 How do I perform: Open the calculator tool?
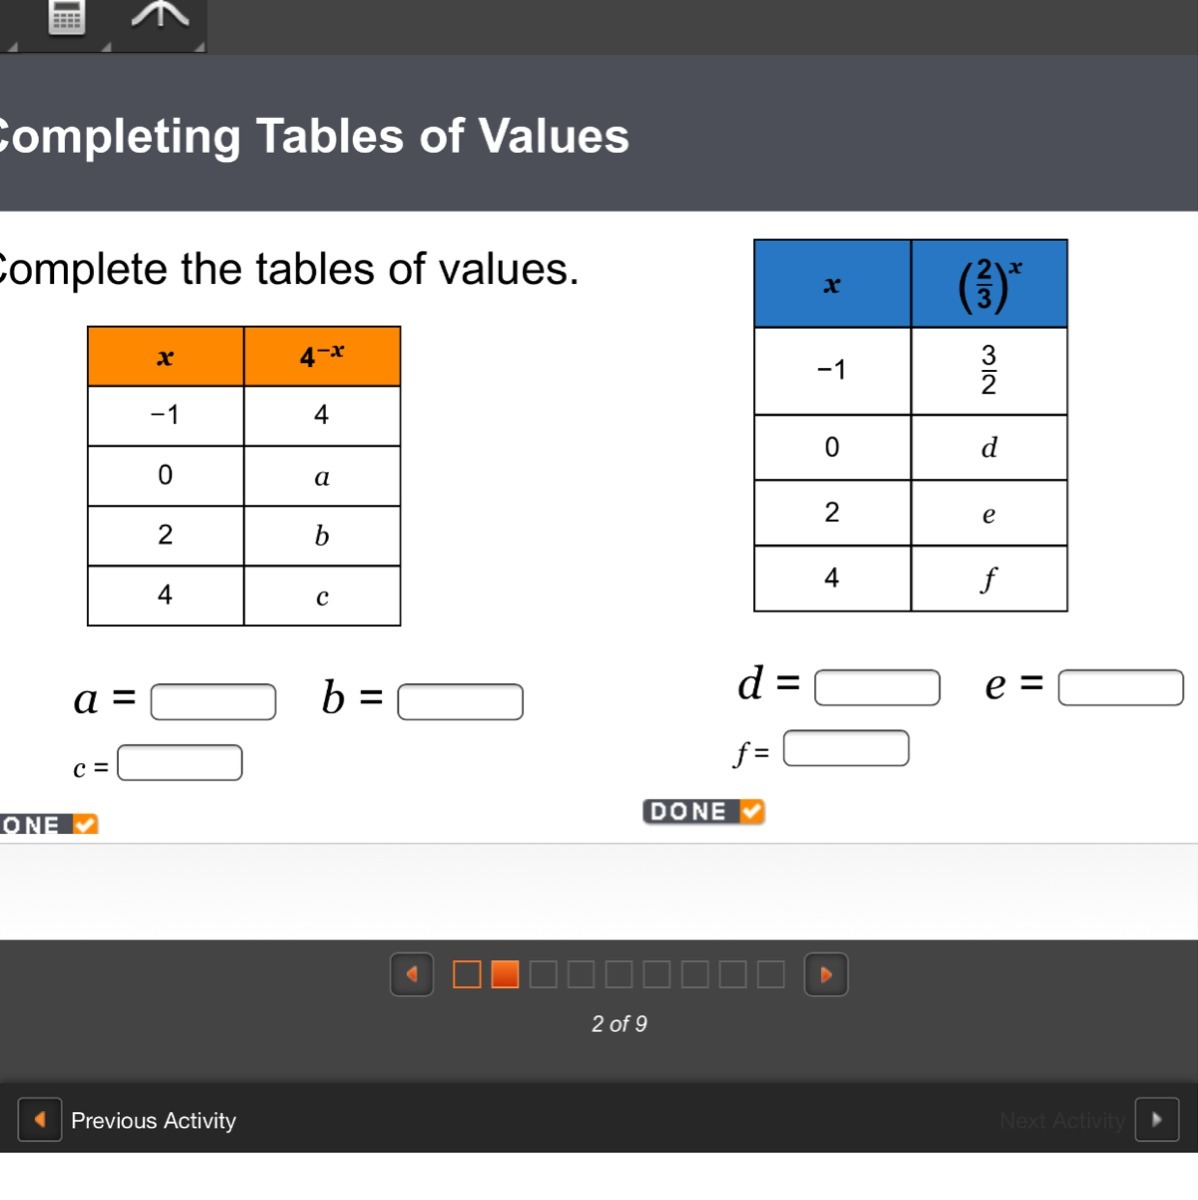[66, 17]
